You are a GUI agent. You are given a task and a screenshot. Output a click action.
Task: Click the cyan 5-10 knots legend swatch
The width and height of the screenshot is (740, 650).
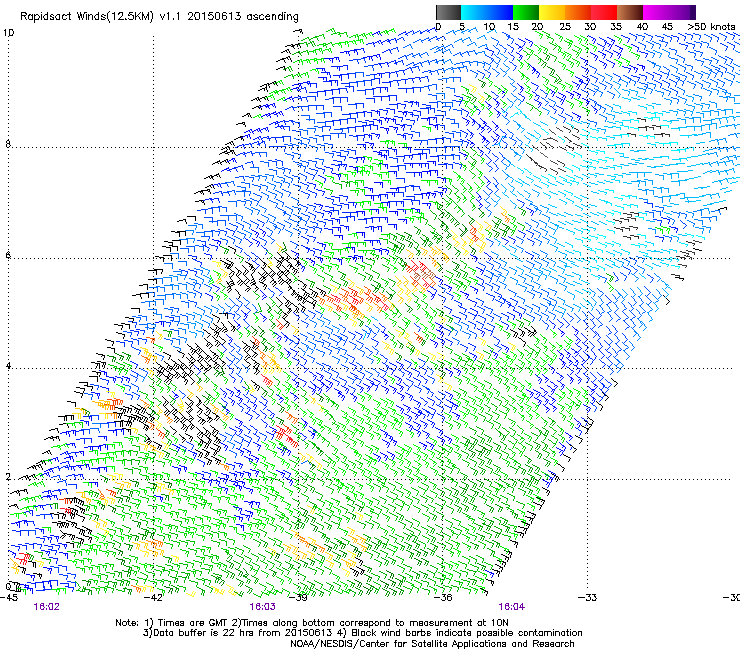(x=474, y=12)
